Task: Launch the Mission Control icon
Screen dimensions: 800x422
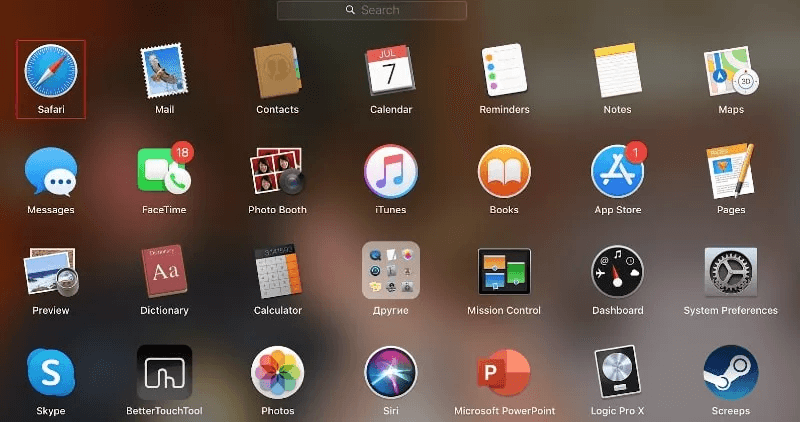Action: [x=504, y=271]
